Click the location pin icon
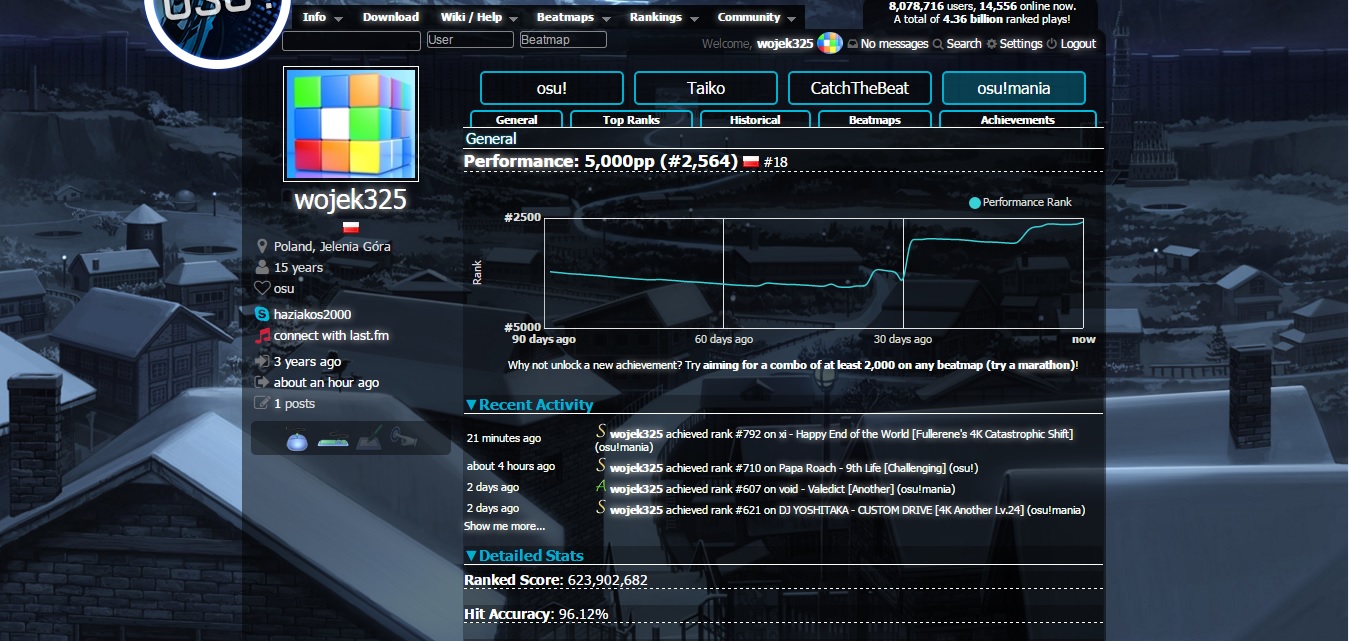 (x=262, y=246)
